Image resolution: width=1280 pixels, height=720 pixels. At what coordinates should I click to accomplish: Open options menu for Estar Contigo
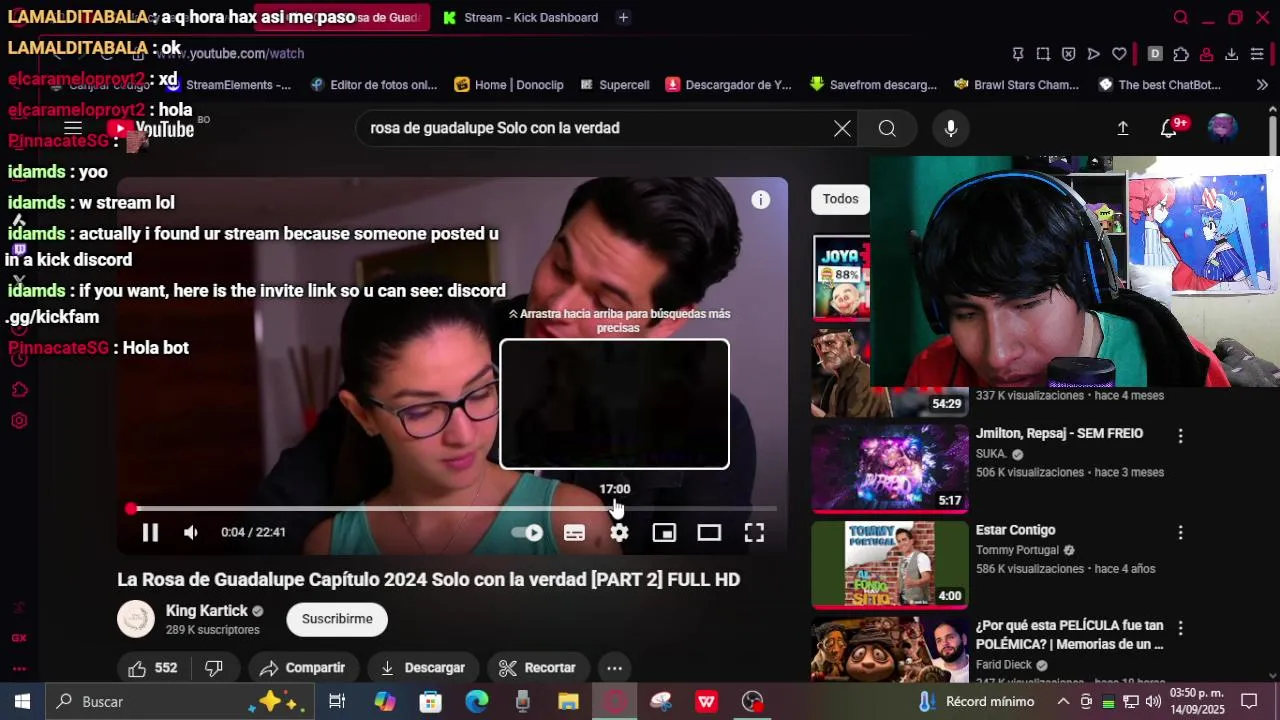(1181, 533)
